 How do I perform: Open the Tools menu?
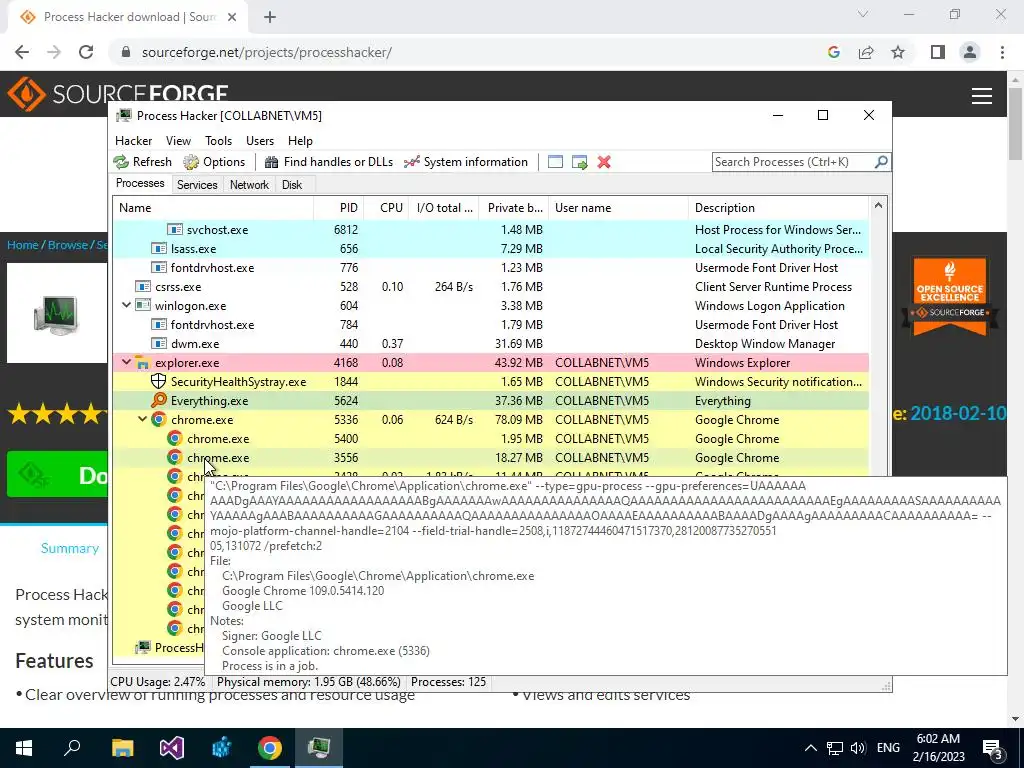(x=218, y=141)
